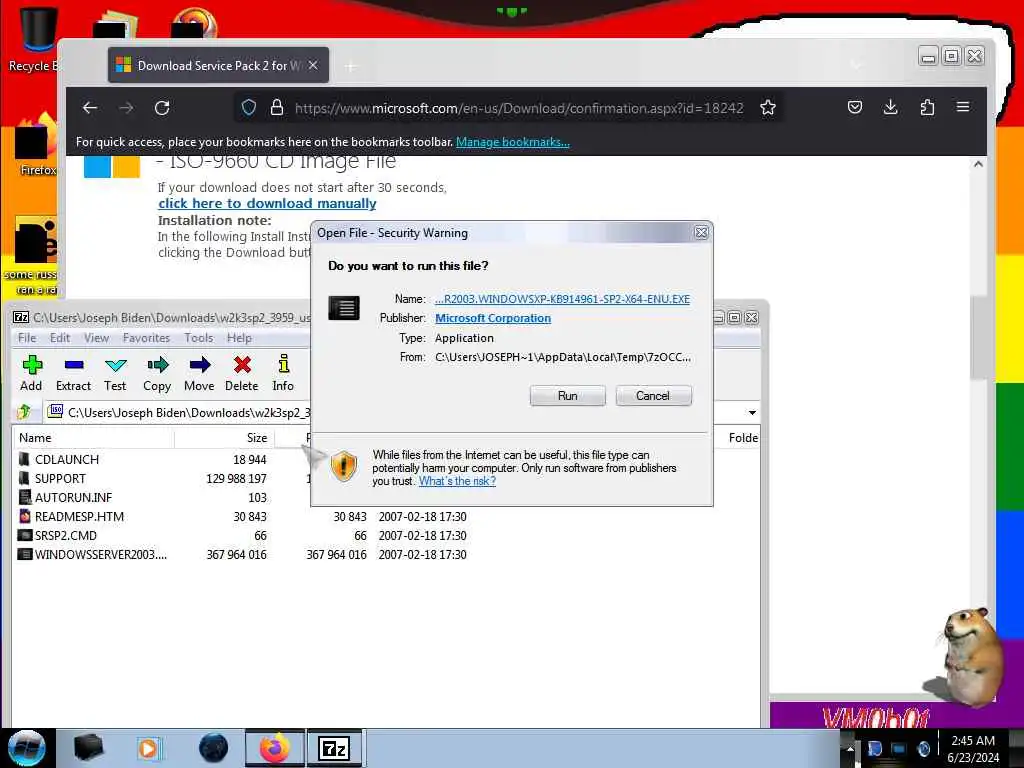The width and height of the screenshot is (1024, 768).
Task: Show hidden system tray icons
Action: pyautogui.click(x=850, y=748)
